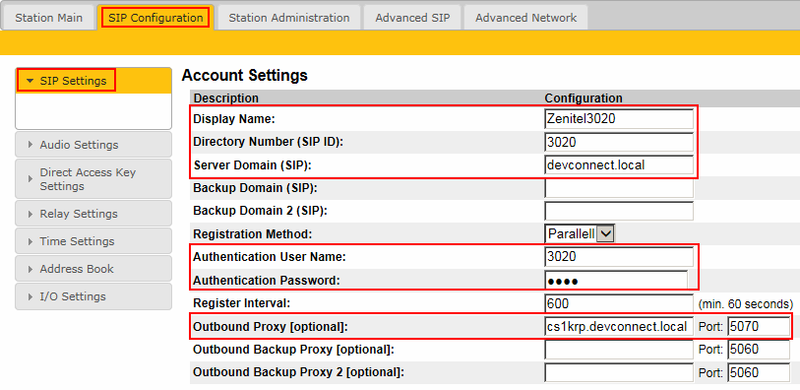The height and width of the screenshot is (390, 800).
Task: Switch to SIP Configuration tab
Action: (x=156, y=18)
